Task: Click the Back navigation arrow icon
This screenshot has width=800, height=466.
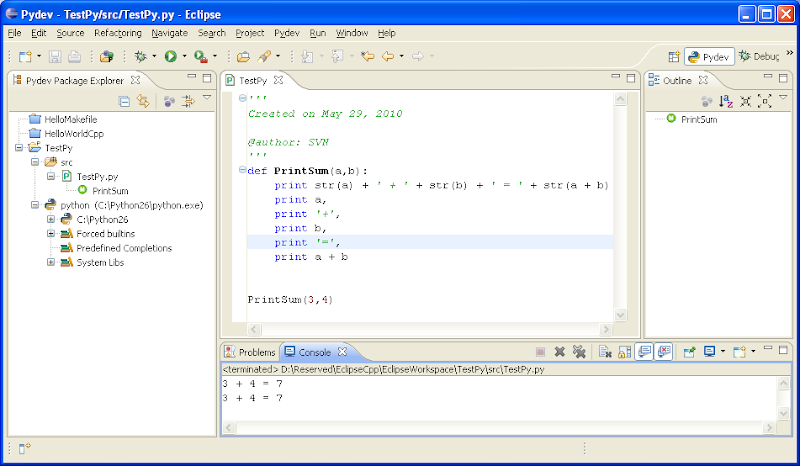Action: point(388,56)
